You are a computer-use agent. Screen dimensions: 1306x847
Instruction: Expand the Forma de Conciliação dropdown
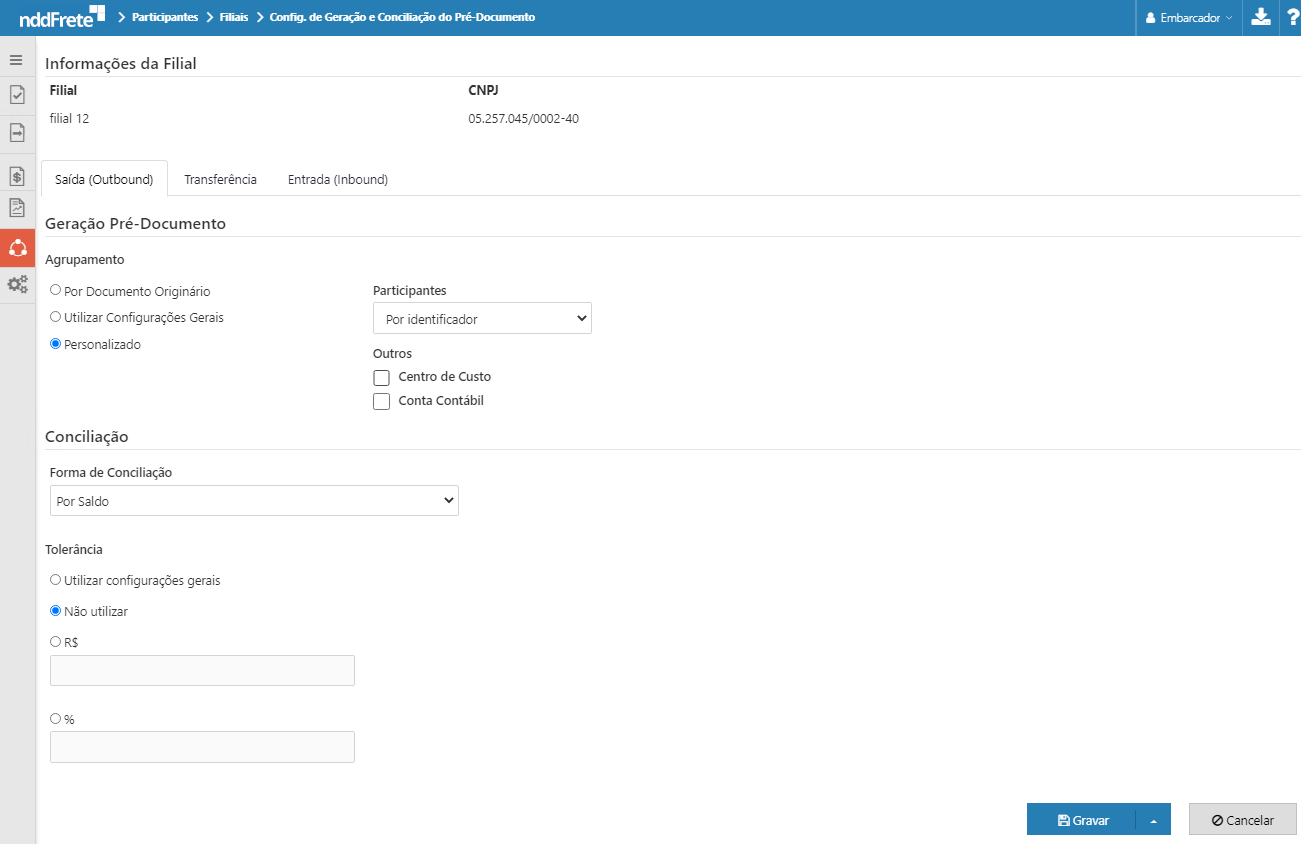[x=254, y=501]
